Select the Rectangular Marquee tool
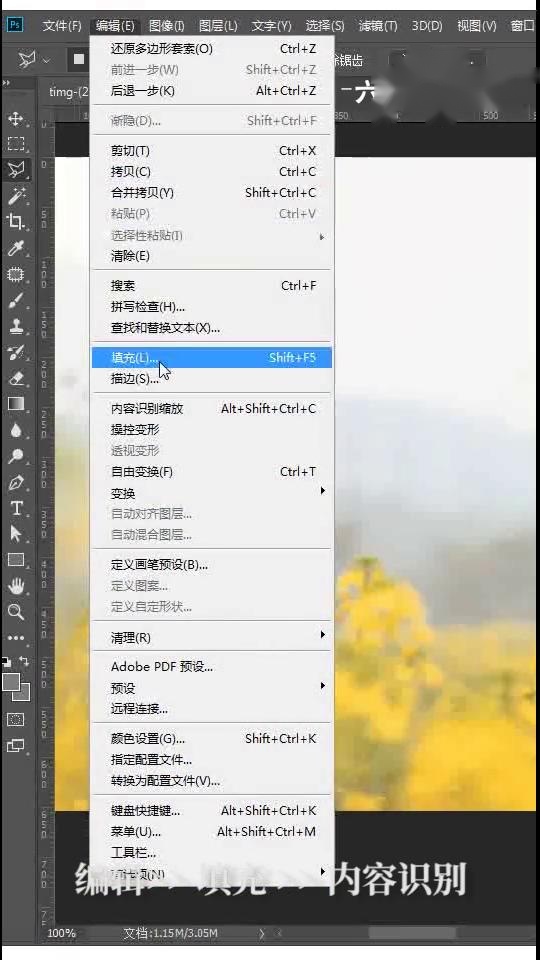Image resolution: width=540 pixels, height=960 pixels. tap(16, 143)
